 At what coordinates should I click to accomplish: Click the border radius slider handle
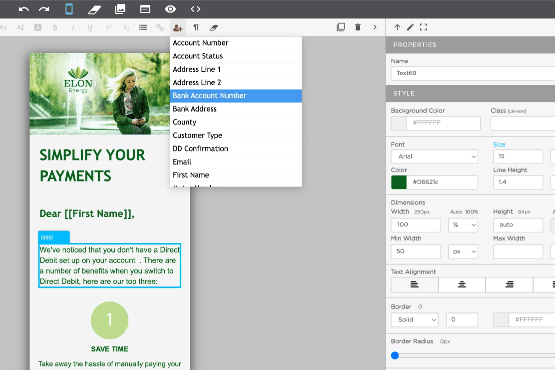(395, 355)
